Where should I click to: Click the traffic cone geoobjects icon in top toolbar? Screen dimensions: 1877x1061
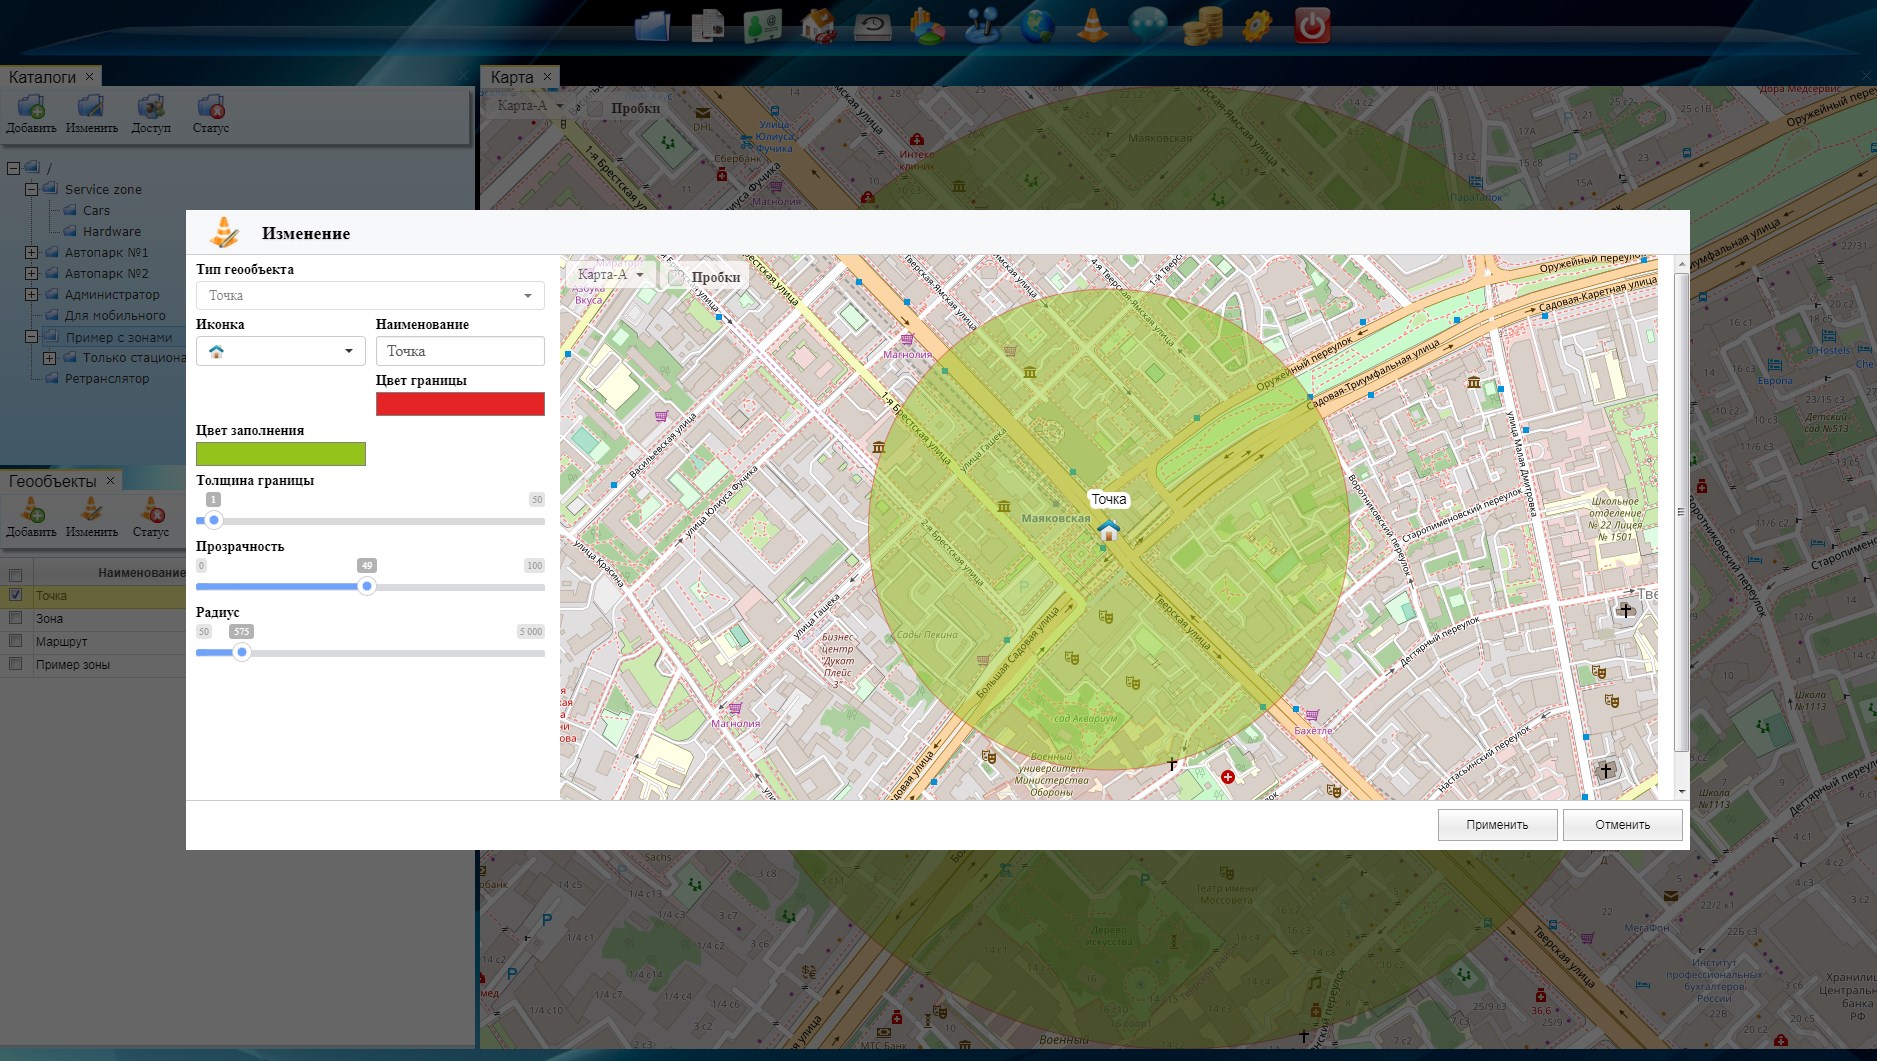tap(1092, 25)
